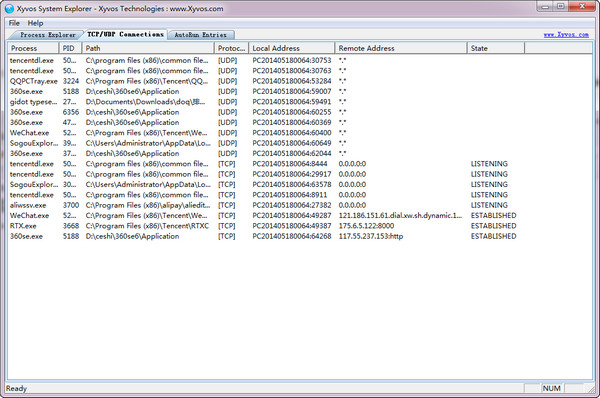
Task: Click local address ending in 30753
Action: point(292,60)
